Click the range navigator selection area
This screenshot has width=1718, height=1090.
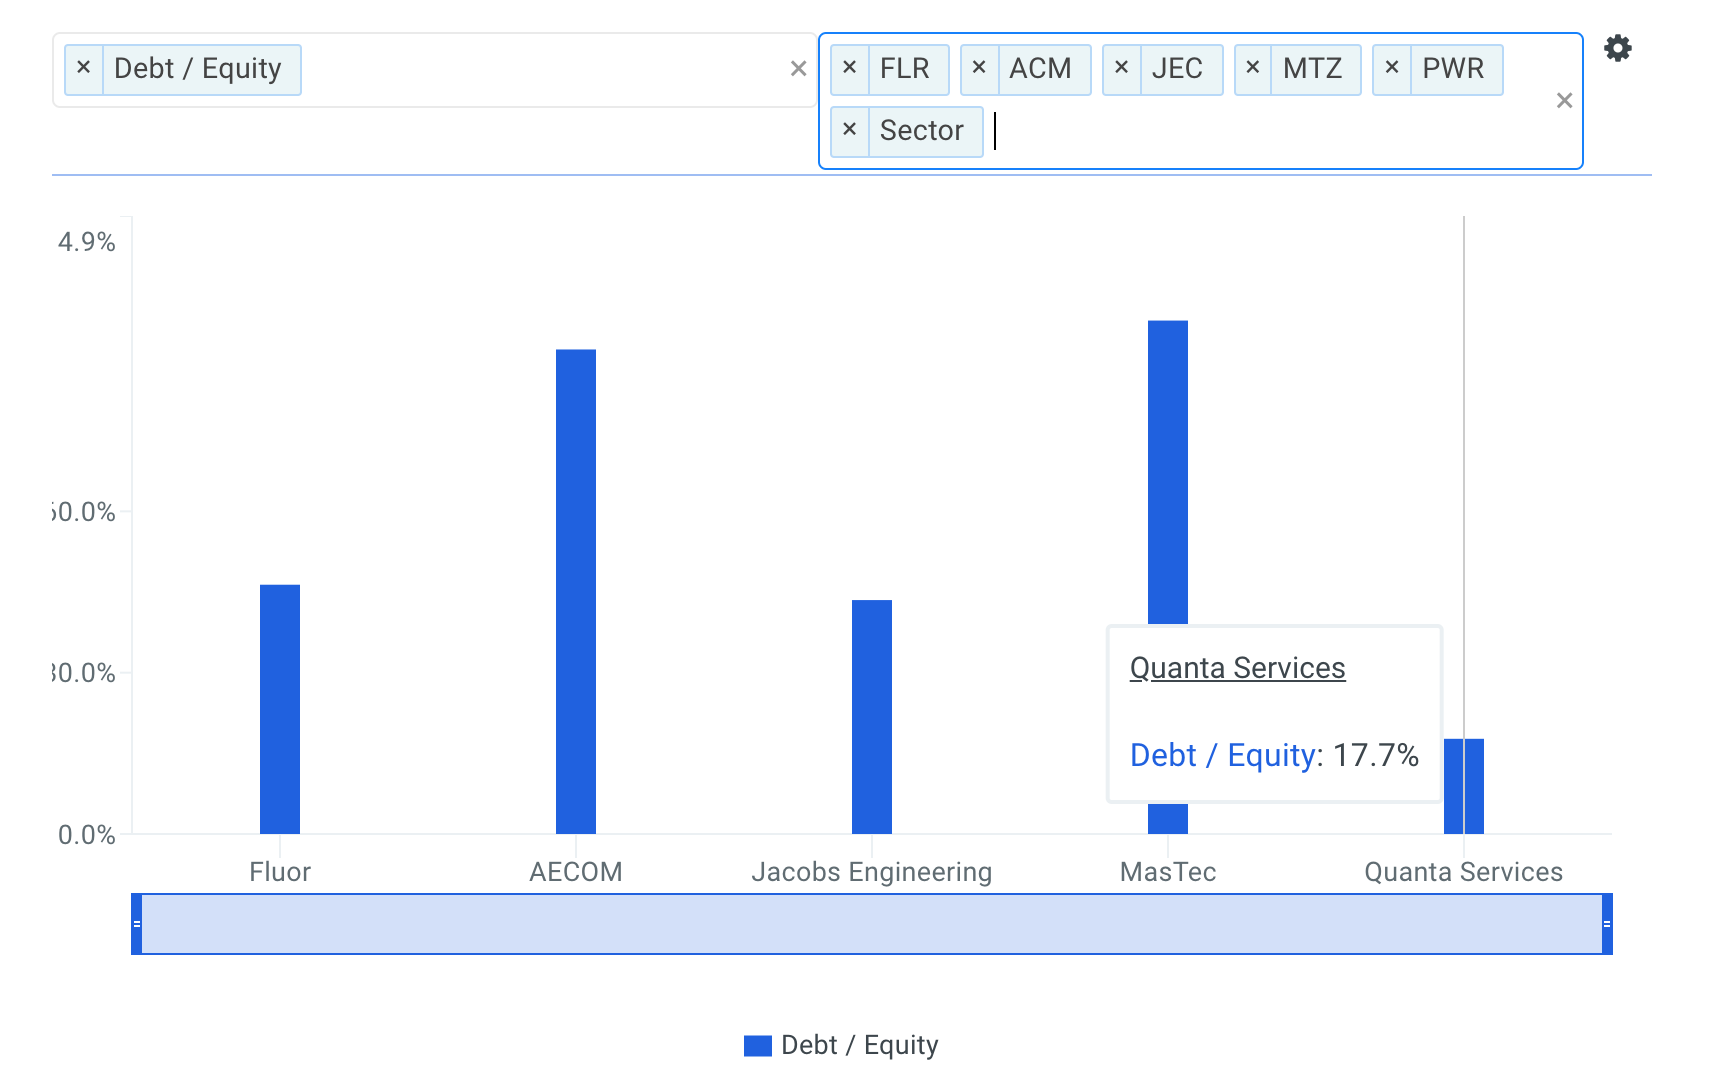tap(872, 924)
